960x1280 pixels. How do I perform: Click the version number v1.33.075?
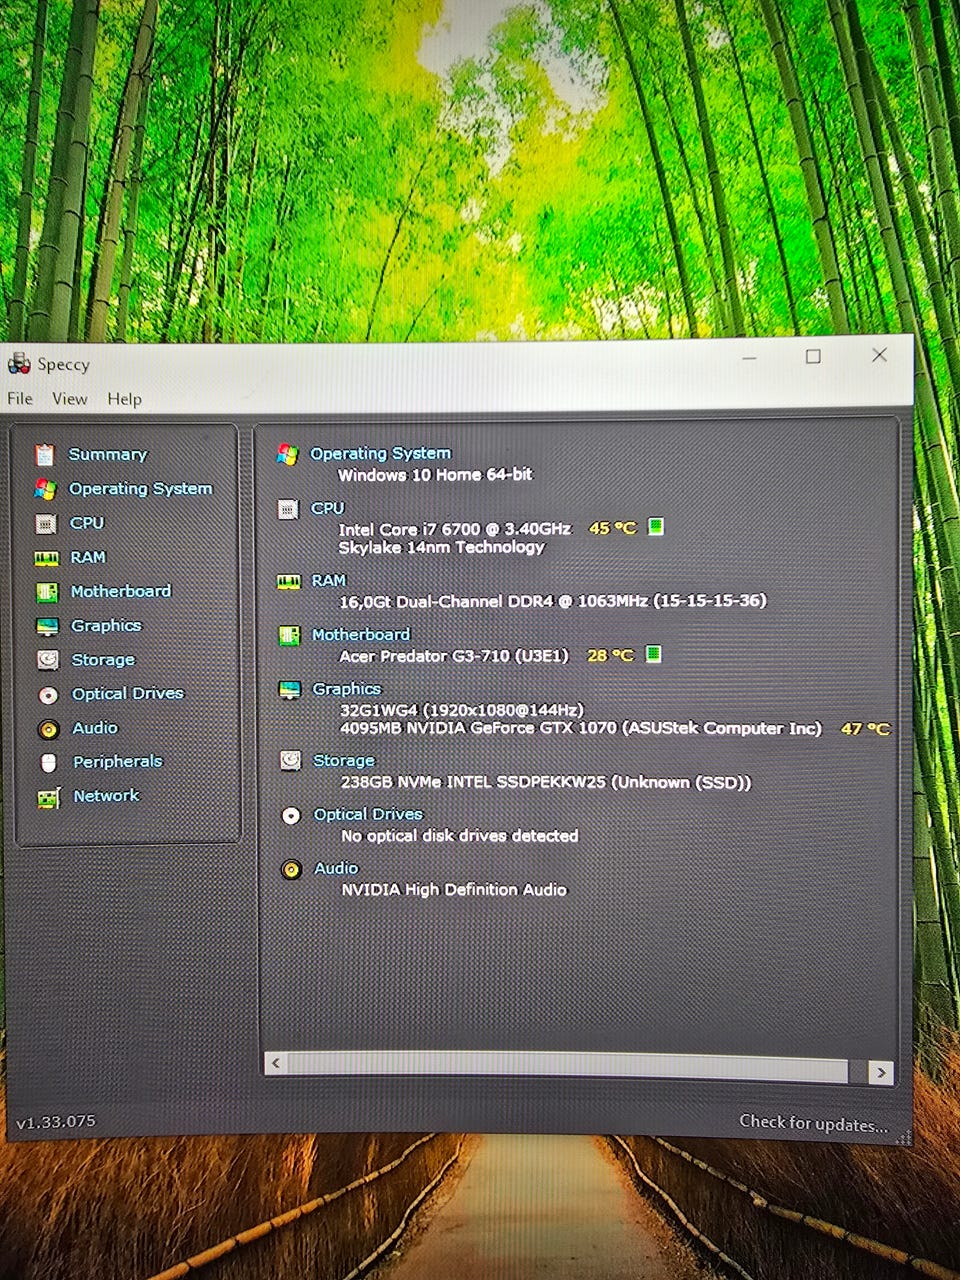(x=56, y=1122)
